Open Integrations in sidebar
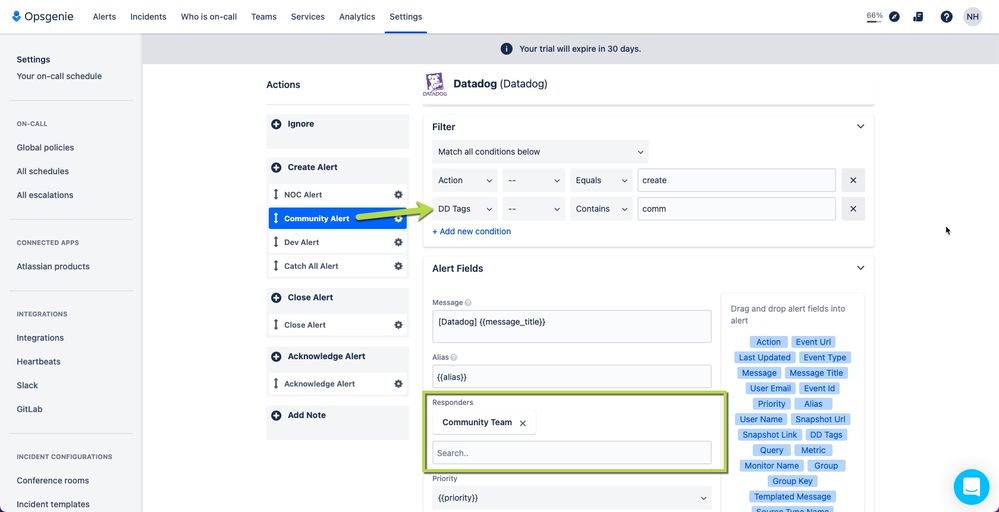This screenshot has width=999, height=512. [40, 338]
